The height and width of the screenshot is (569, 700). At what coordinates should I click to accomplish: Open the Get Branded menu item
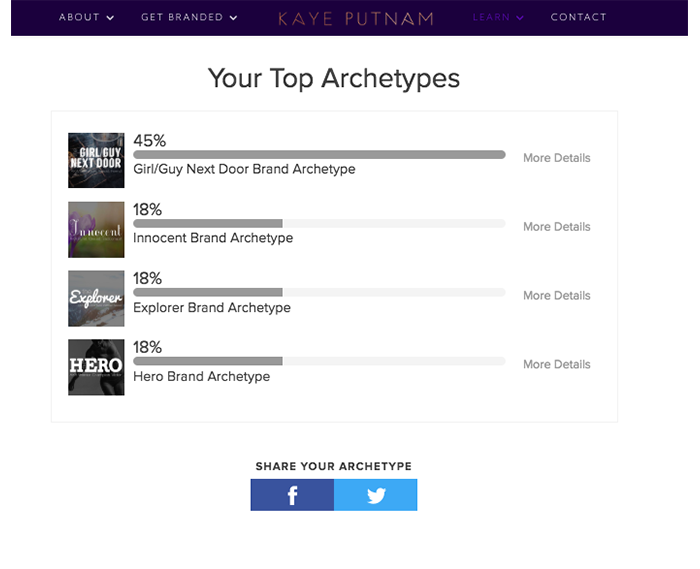click(182, 17)
